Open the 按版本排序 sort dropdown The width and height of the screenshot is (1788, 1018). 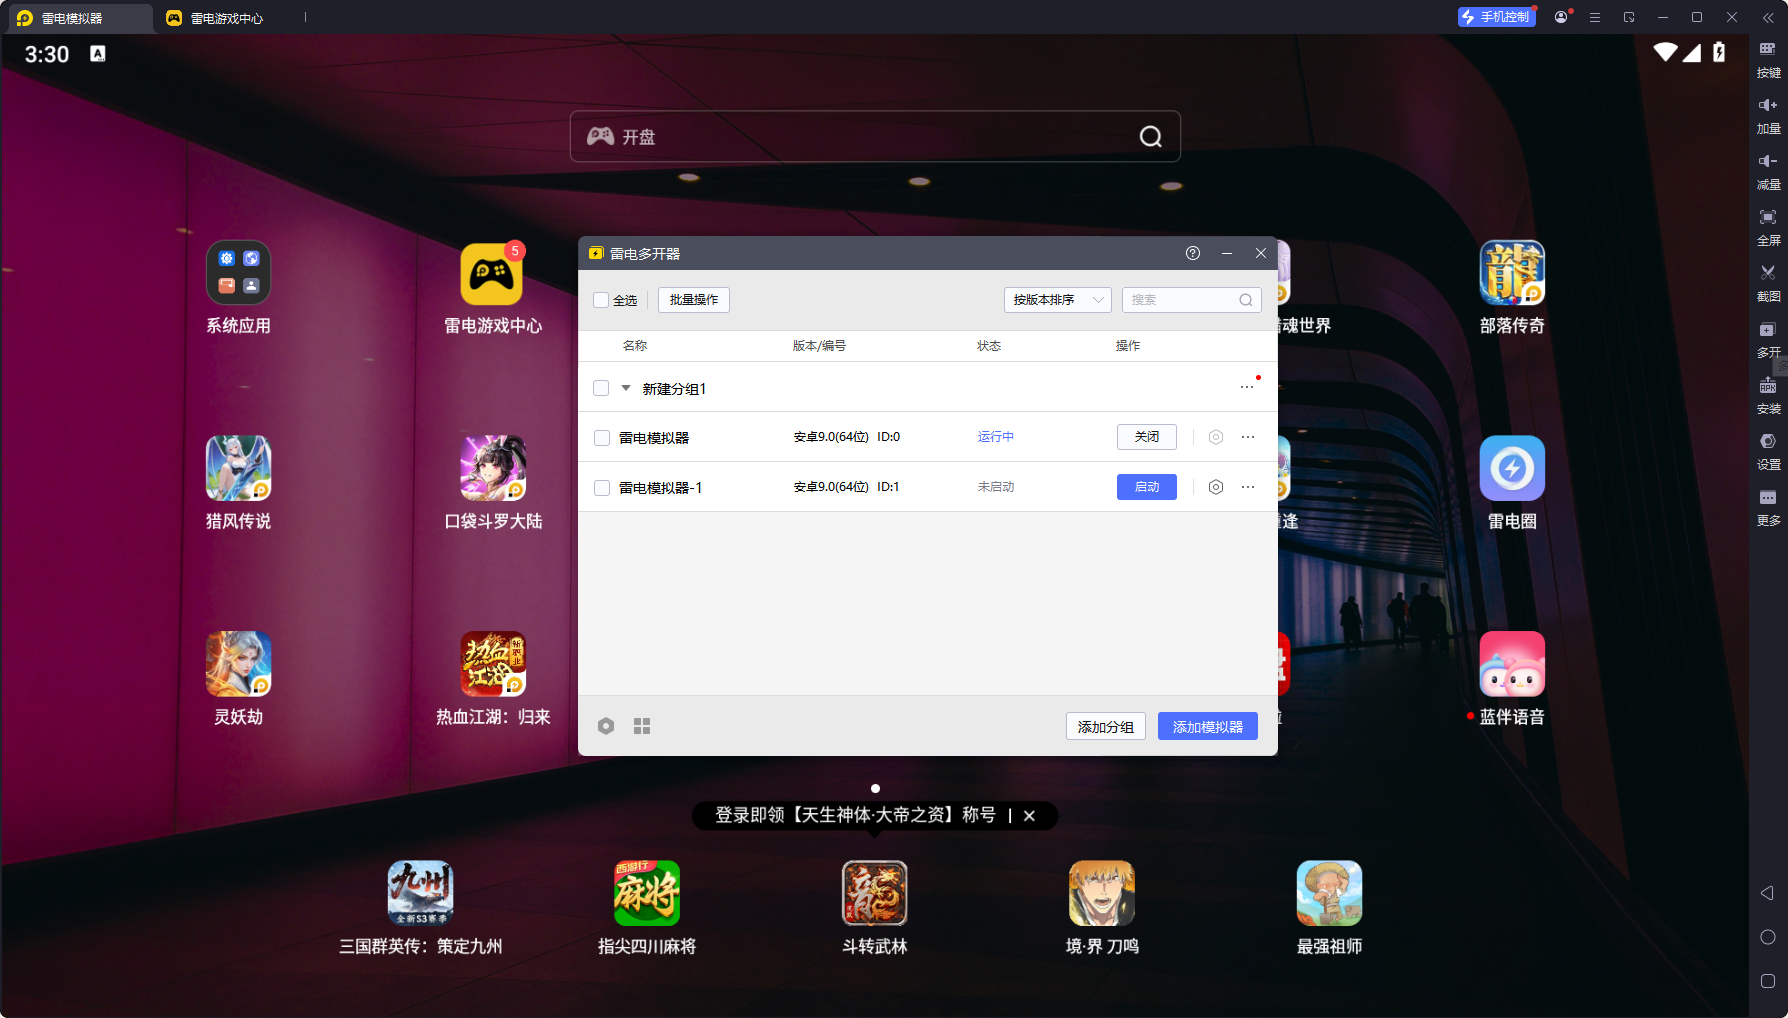click(x=1057, y=300)
